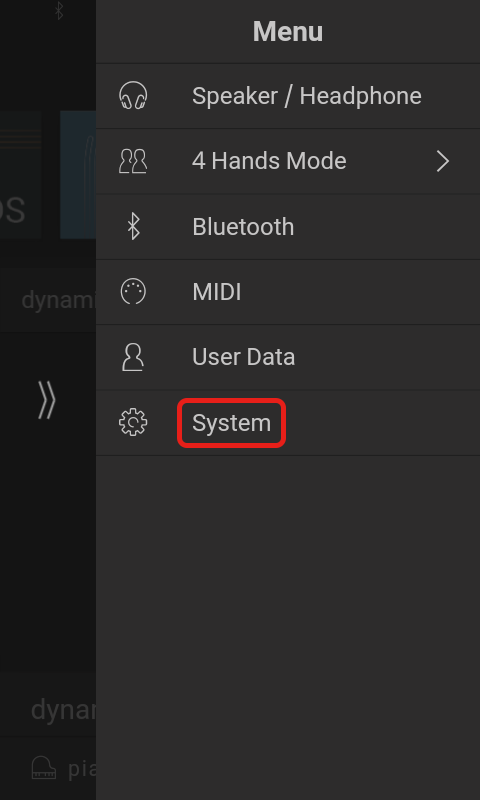Open the MIDI menu entry
The width and height of the screenshot is (480, 800).
288,292
